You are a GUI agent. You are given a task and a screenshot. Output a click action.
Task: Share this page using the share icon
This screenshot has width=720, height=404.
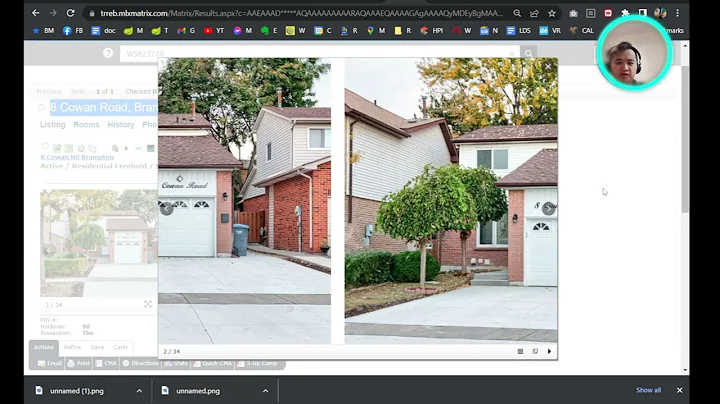534,13
